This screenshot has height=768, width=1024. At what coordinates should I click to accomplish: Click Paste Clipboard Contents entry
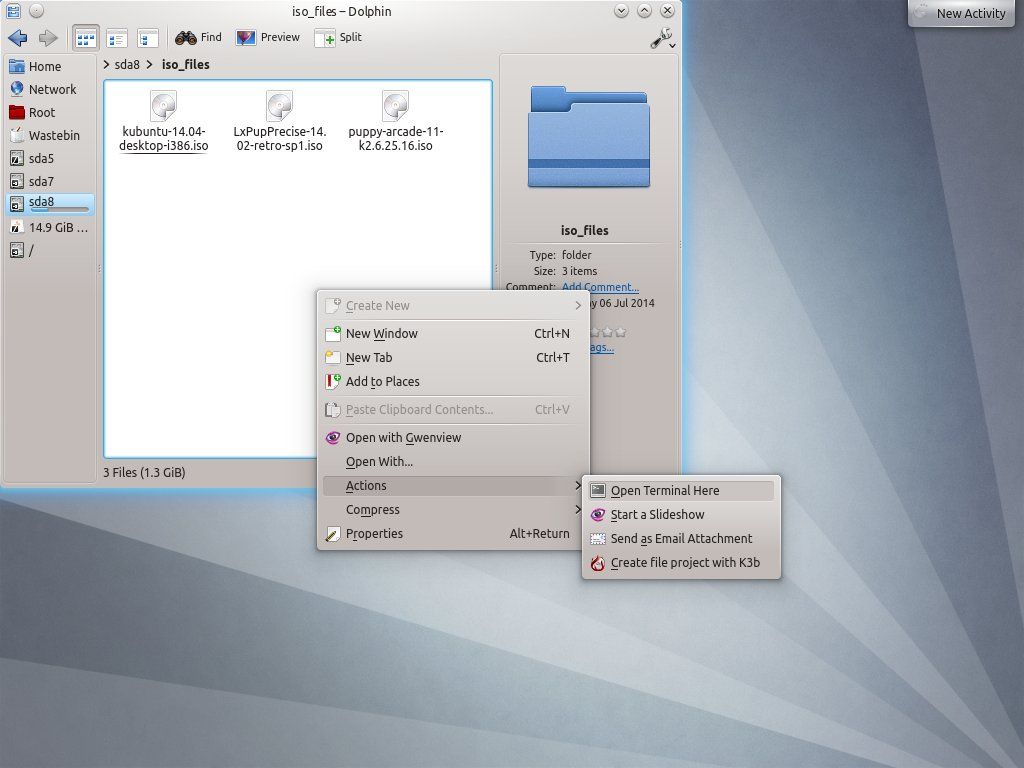point(451,409)
